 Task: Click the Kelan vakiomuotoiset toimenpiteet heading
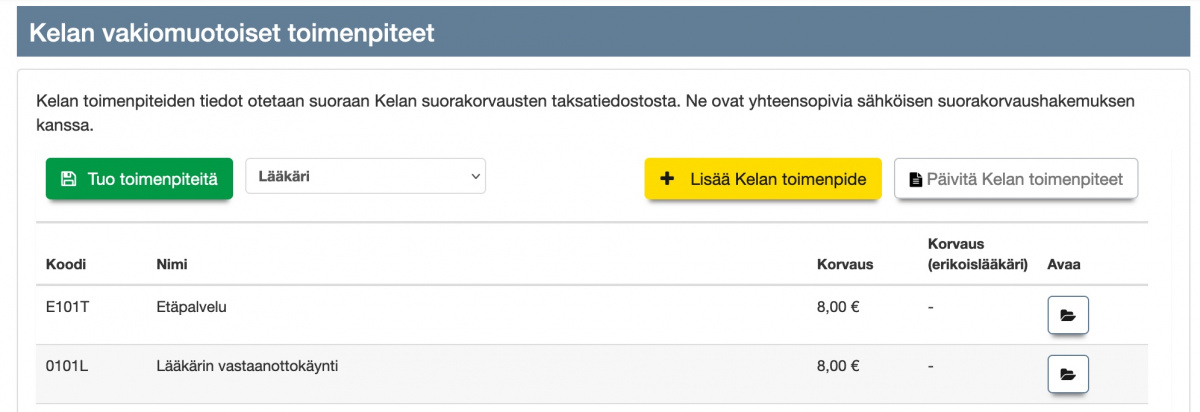click(231, 32)
